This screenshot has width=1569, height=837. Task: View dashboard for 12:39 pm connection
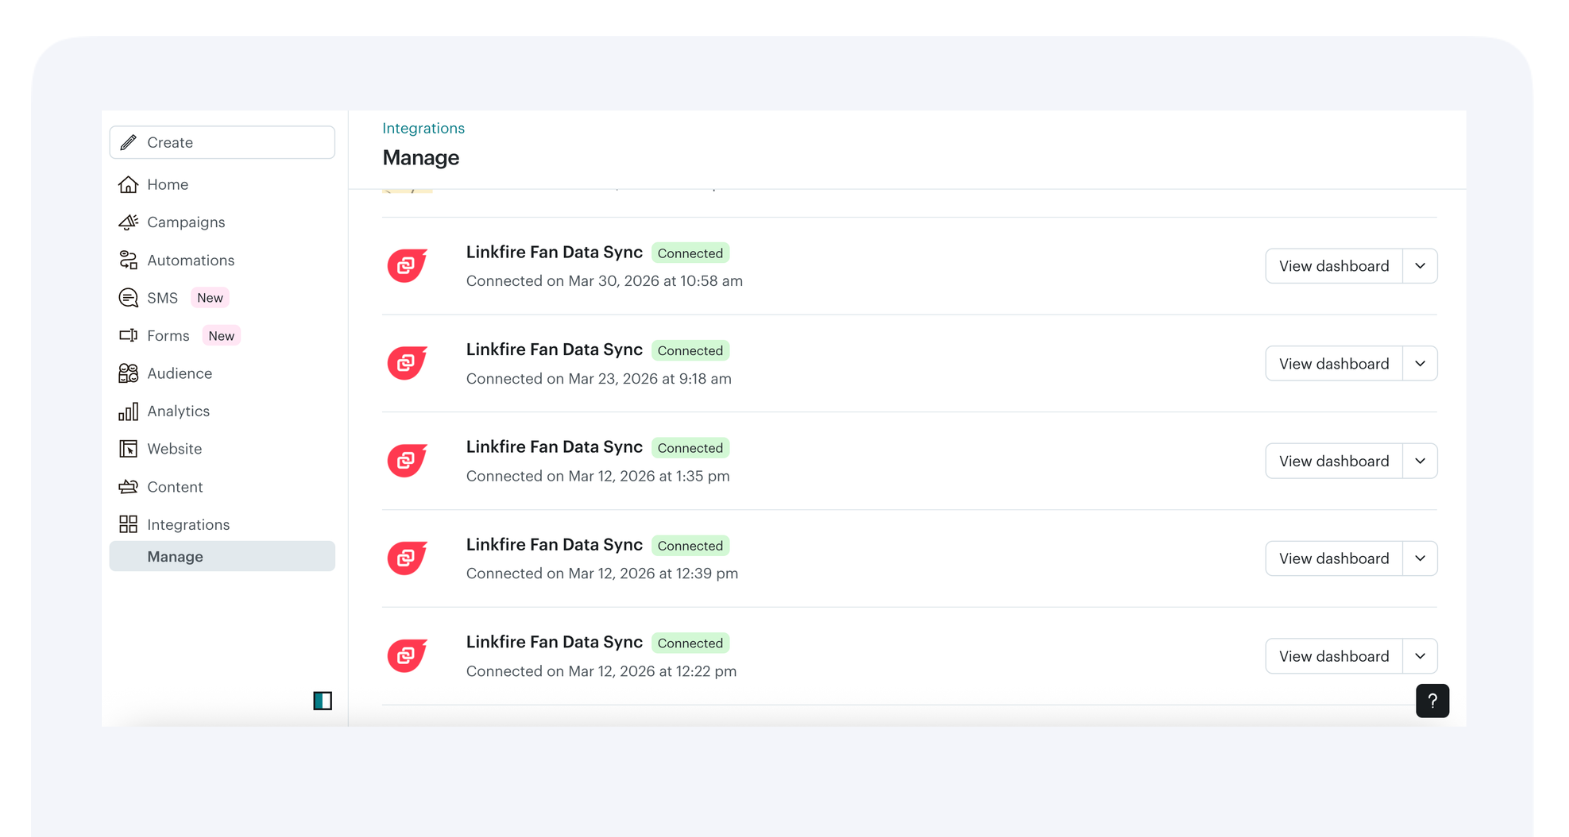[1333, 558]
